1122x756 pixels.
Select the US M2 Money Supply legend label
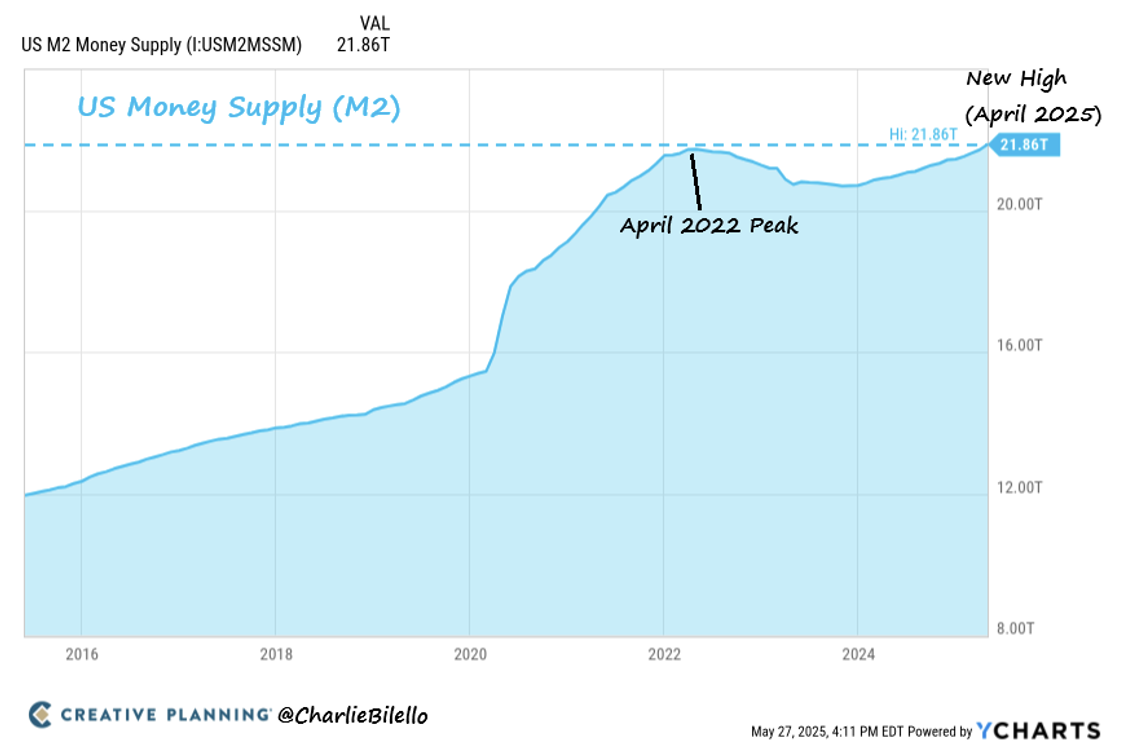[x=161, y=45]
